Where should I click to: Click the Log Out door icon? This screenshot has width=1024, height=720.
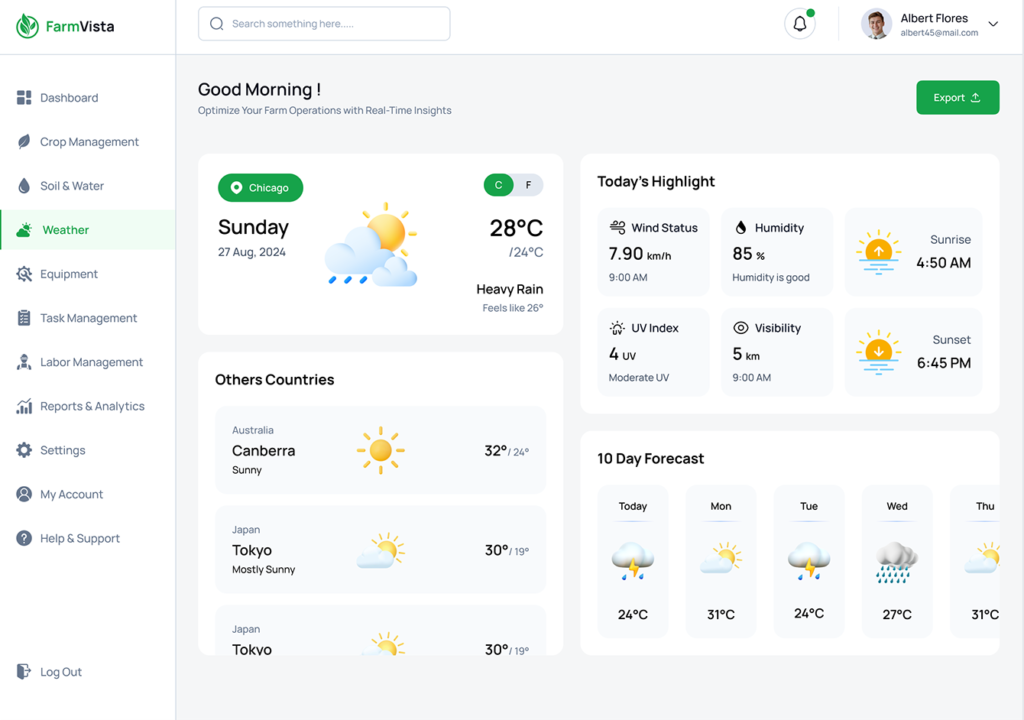24,672
